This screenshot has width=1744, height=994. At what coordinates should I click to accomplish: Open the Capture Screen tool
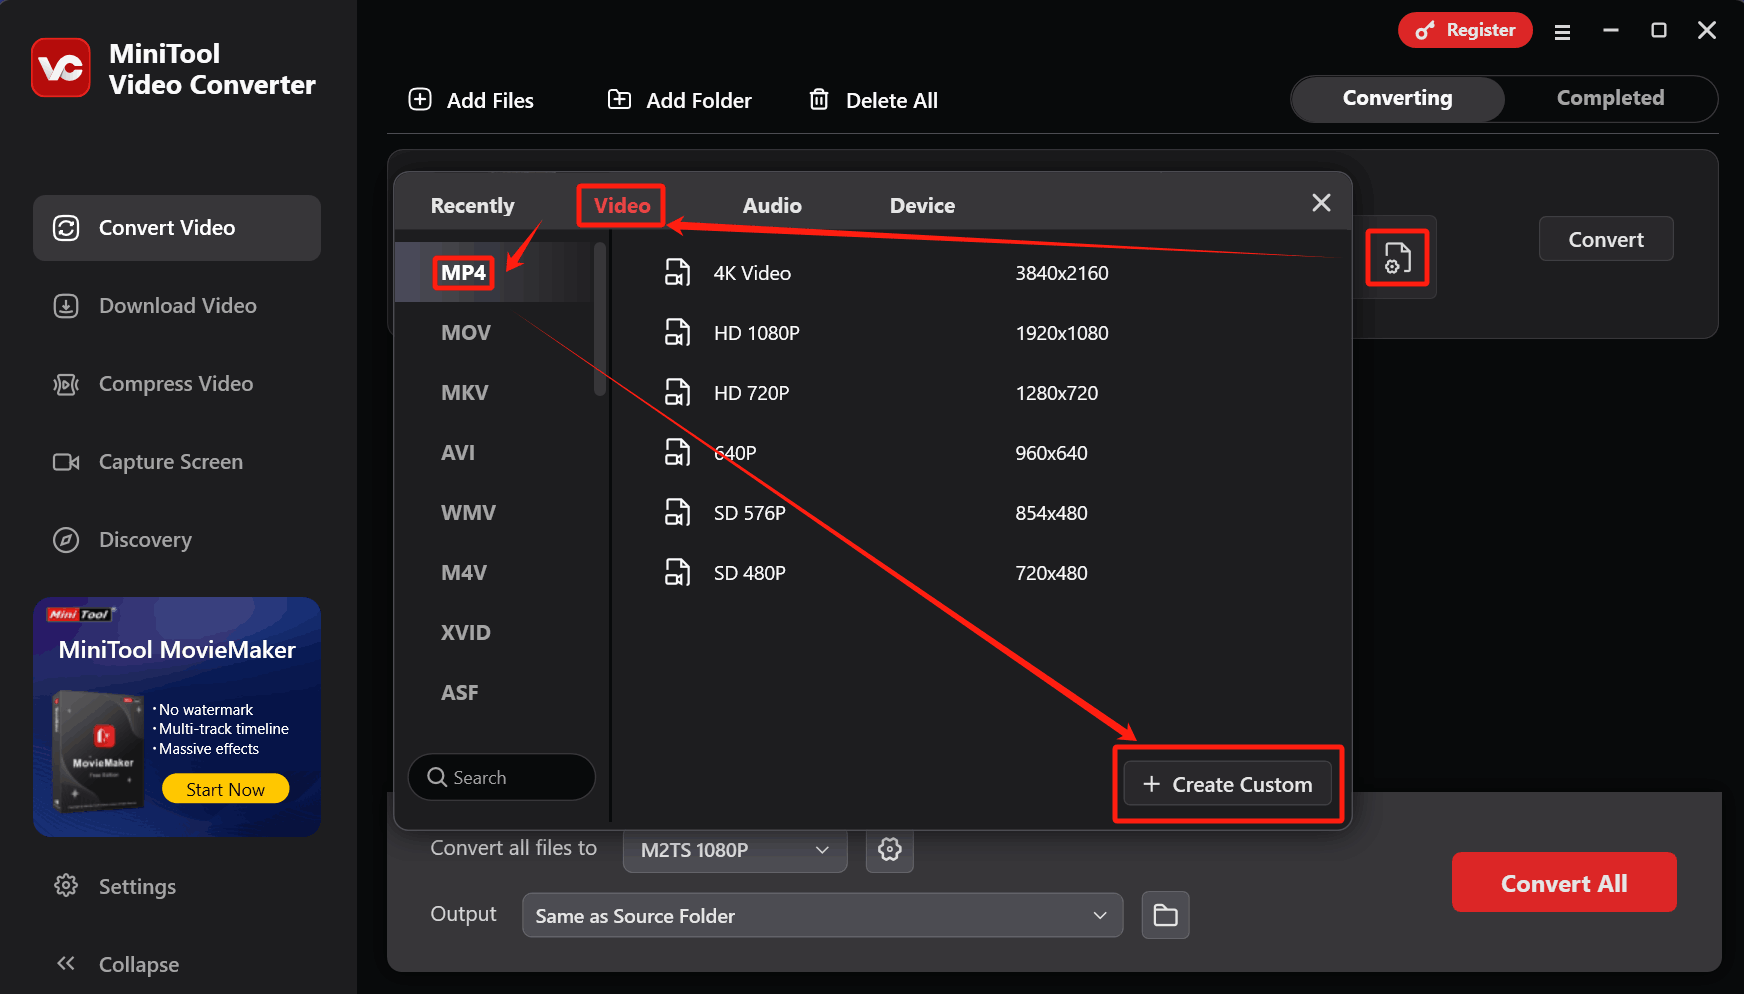pyautogui.click(x=171, y=462)
